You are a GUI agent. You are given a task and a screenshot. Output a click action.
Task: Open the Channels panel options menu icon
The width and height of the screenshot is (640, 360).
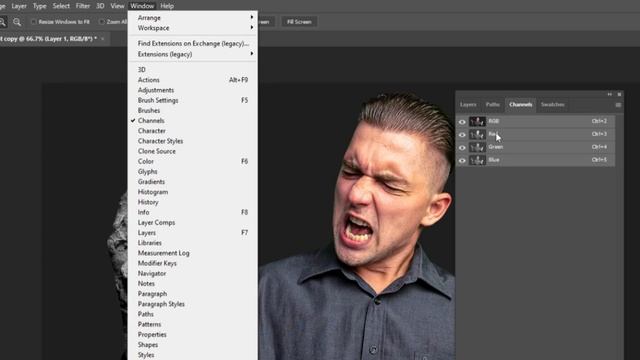pos(618,105)
